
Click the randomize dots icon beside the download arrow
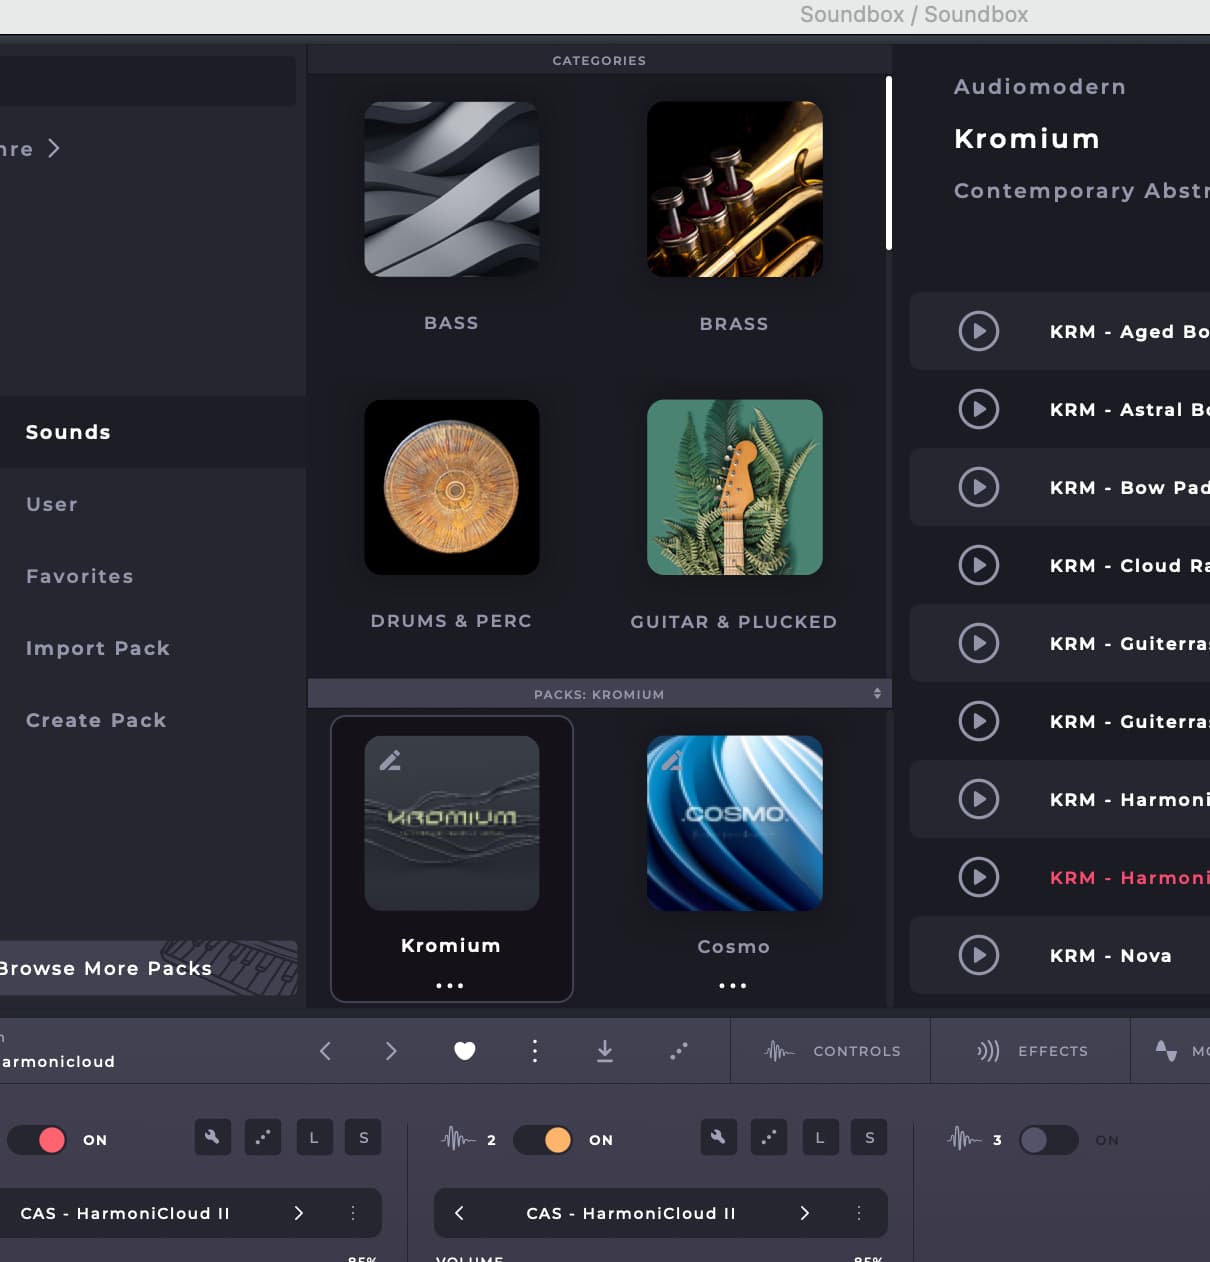[x=679, y=1050]
